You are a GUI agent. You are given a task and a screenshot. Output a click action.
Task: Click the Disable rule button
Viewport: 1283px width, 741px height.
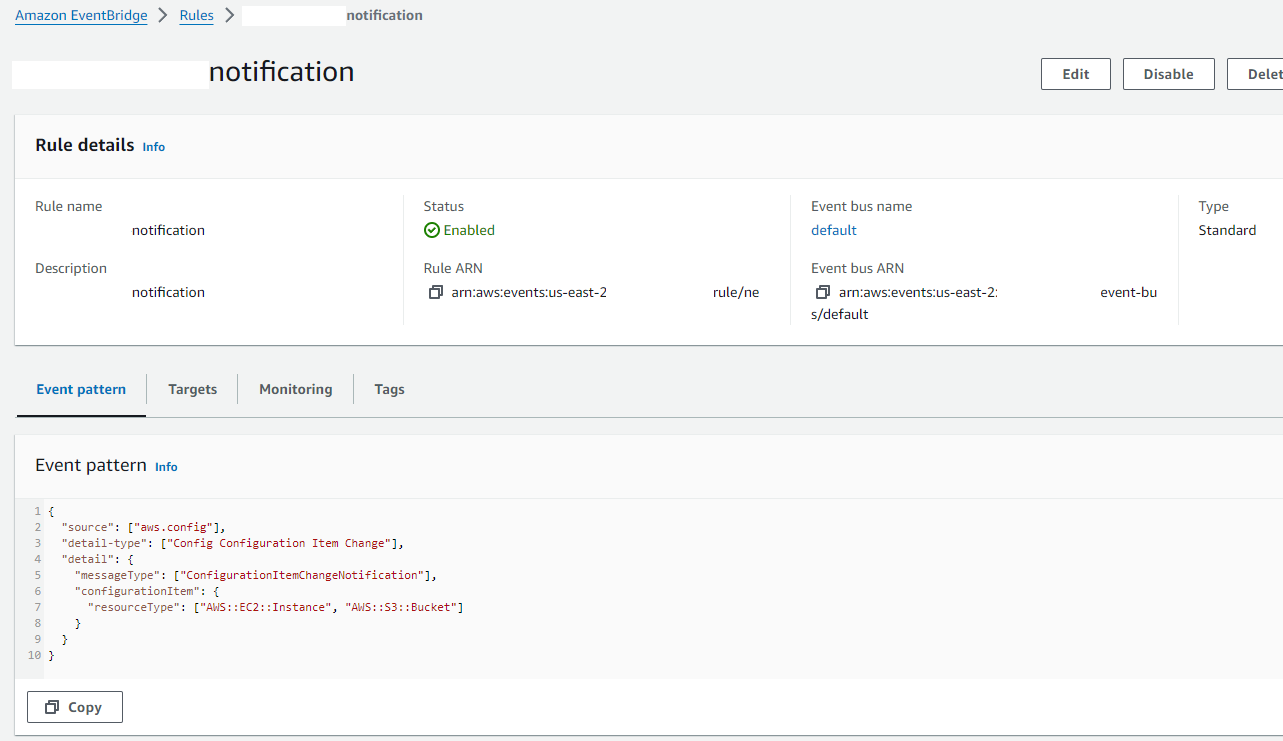(x=1169, y=74)
